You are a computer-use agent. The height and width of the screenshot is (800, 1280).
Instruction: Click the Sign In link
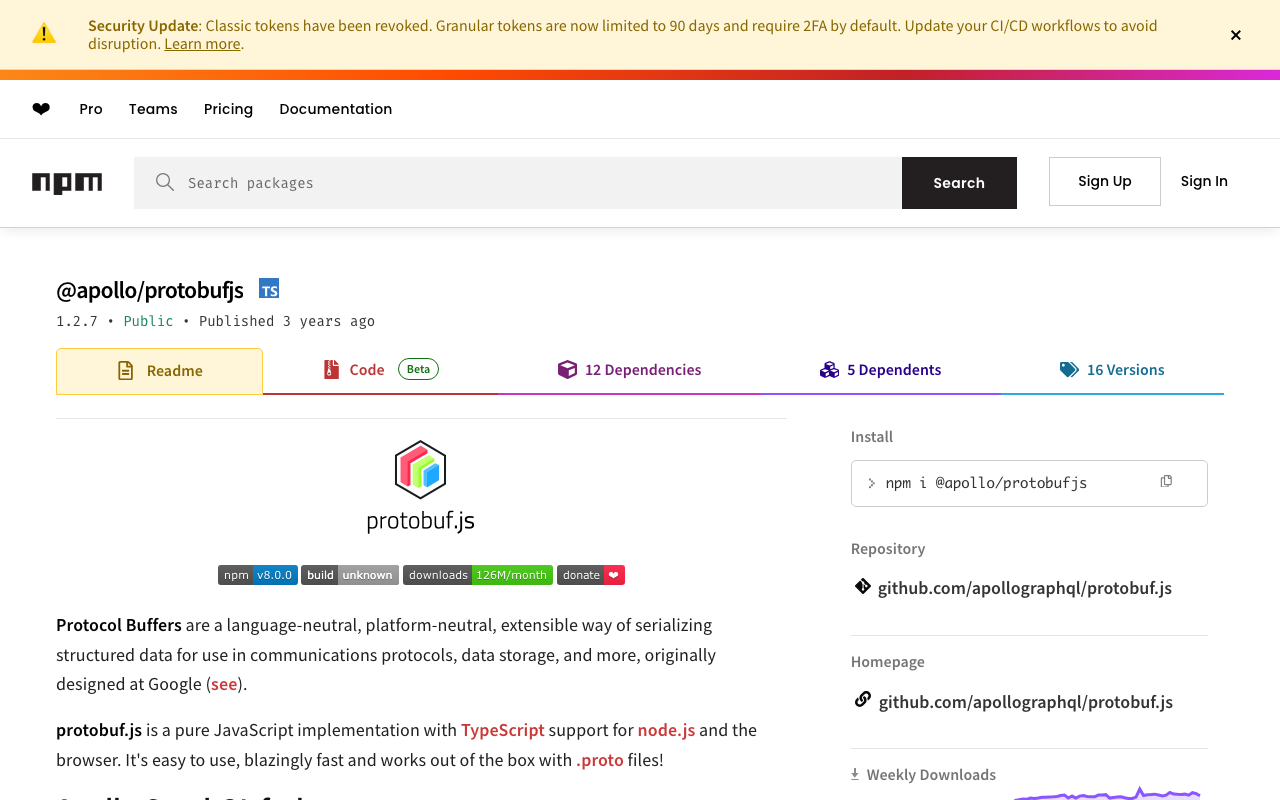click(x=1204, y=181)
